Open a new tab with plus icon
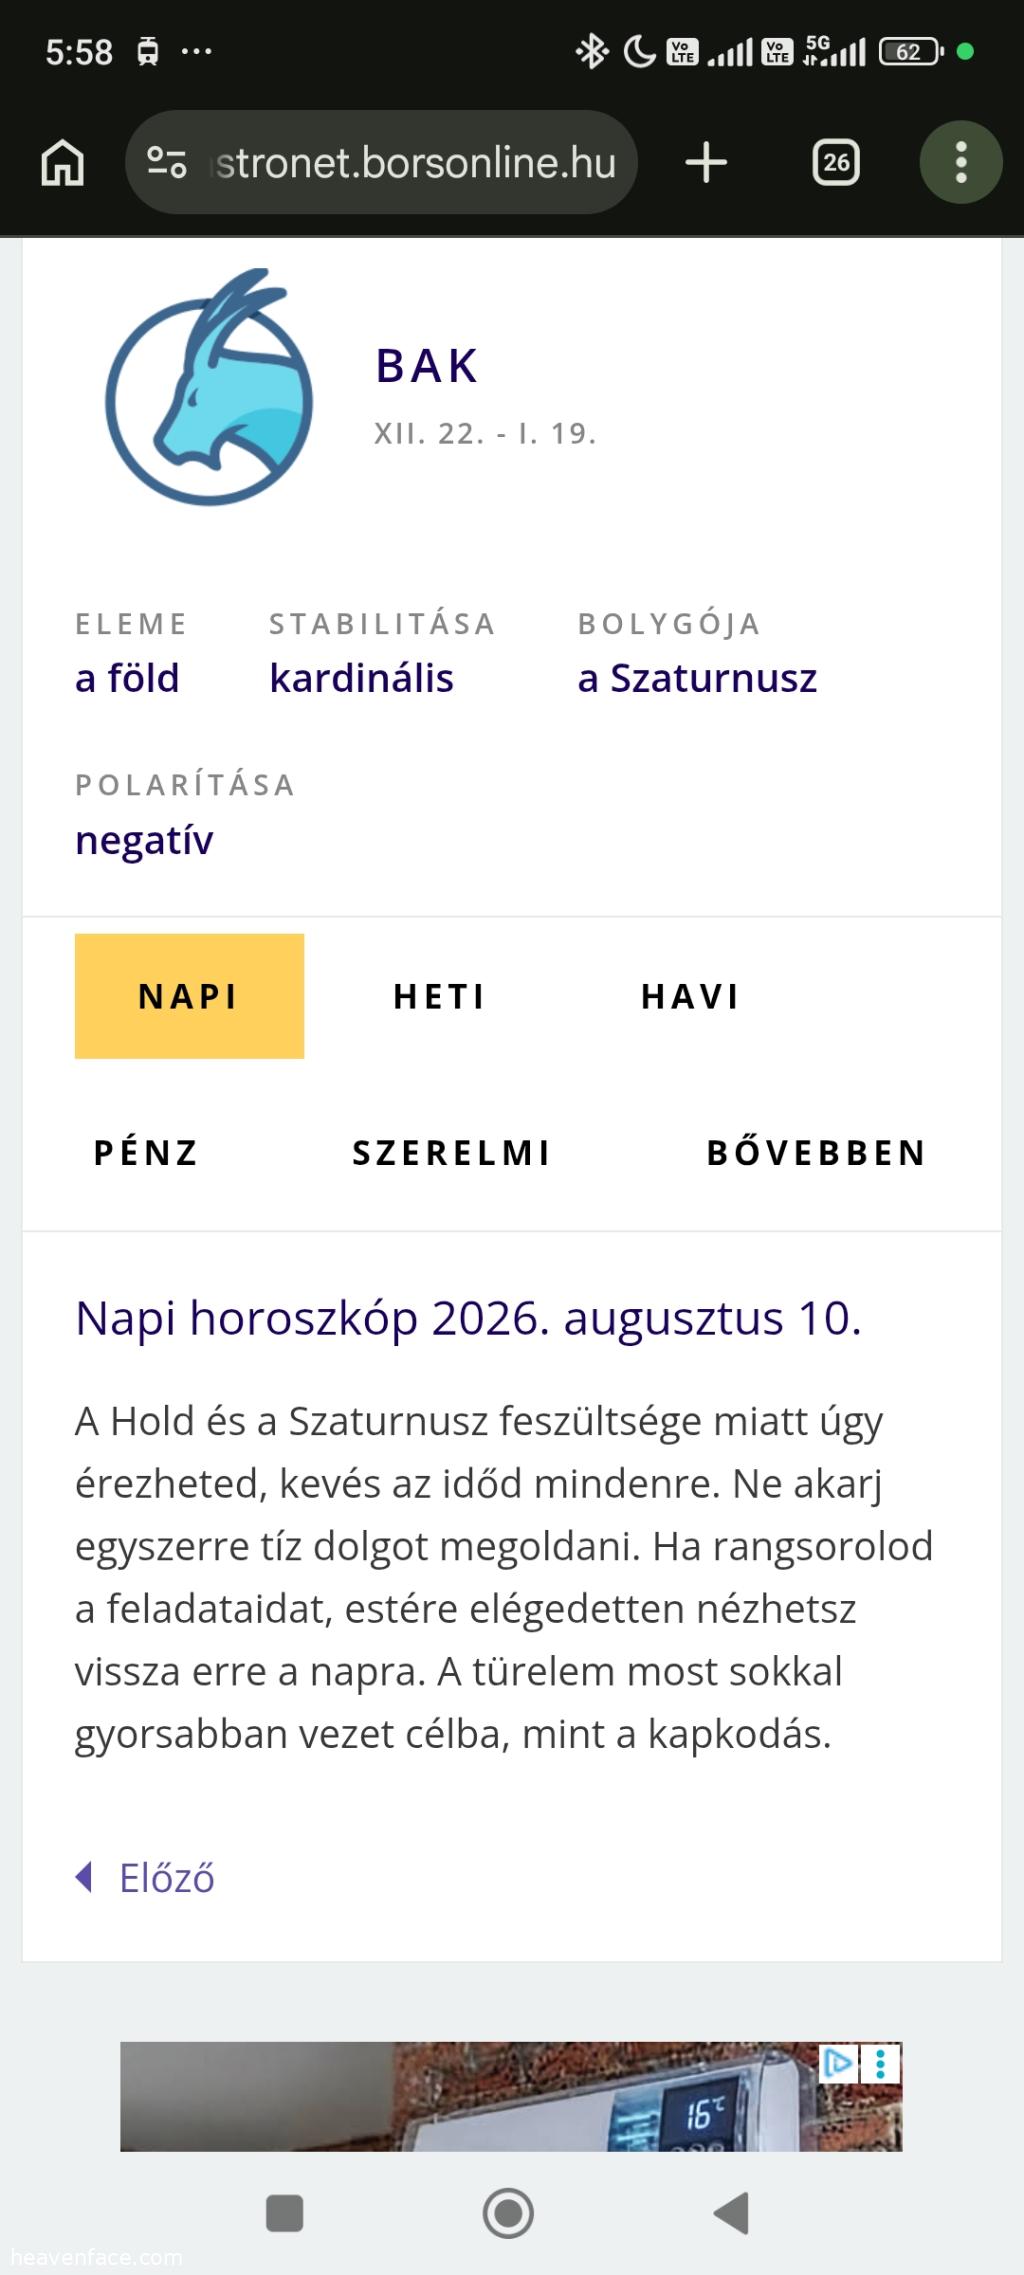Screen dimensions: 1024x2275 point(706,162)
